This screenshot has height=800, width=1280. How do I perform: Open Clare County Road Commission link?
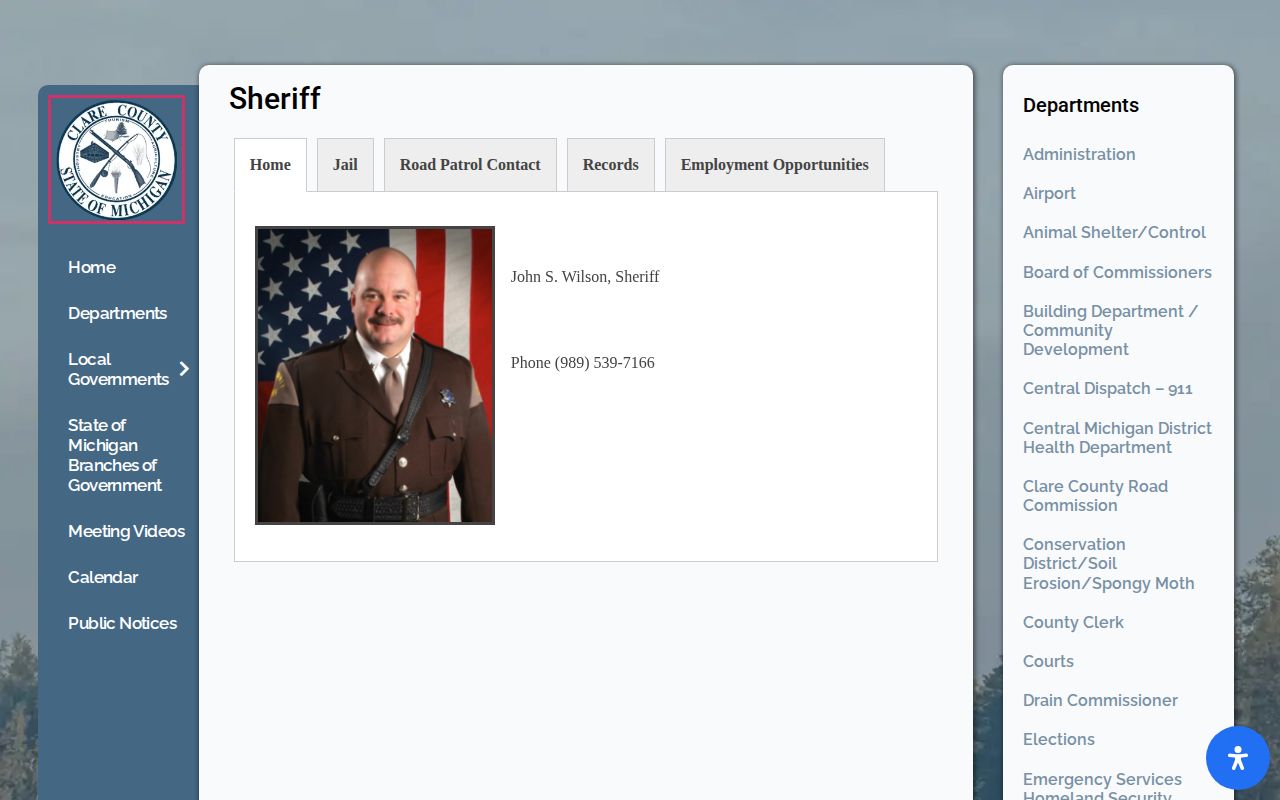tap(1095, 495)
